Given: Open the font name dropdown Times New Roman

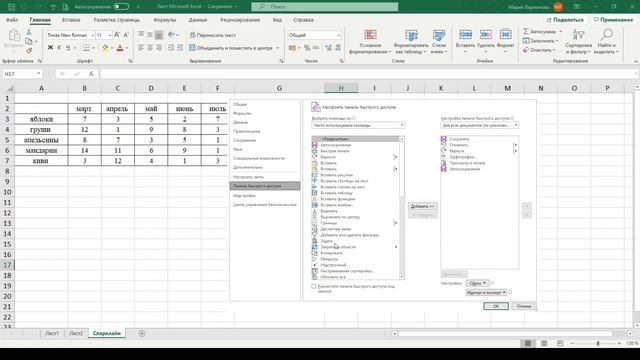Looking at the screenshot, I should [93, 36].
